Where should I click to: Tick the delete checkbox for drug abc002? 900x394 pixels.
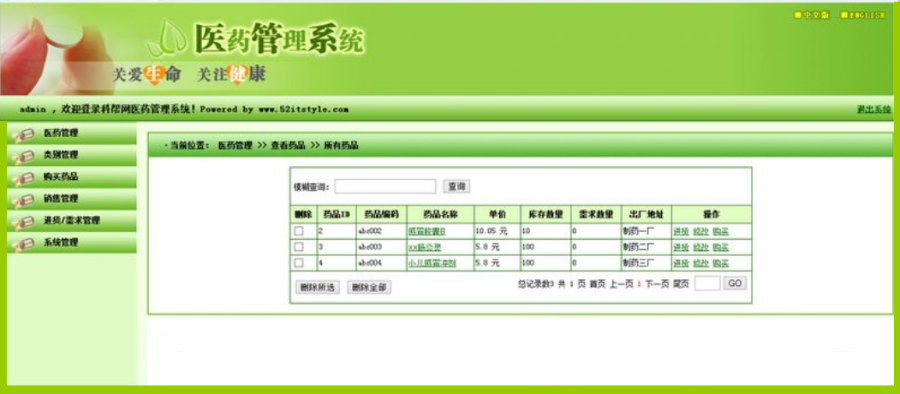coord(299,231)
